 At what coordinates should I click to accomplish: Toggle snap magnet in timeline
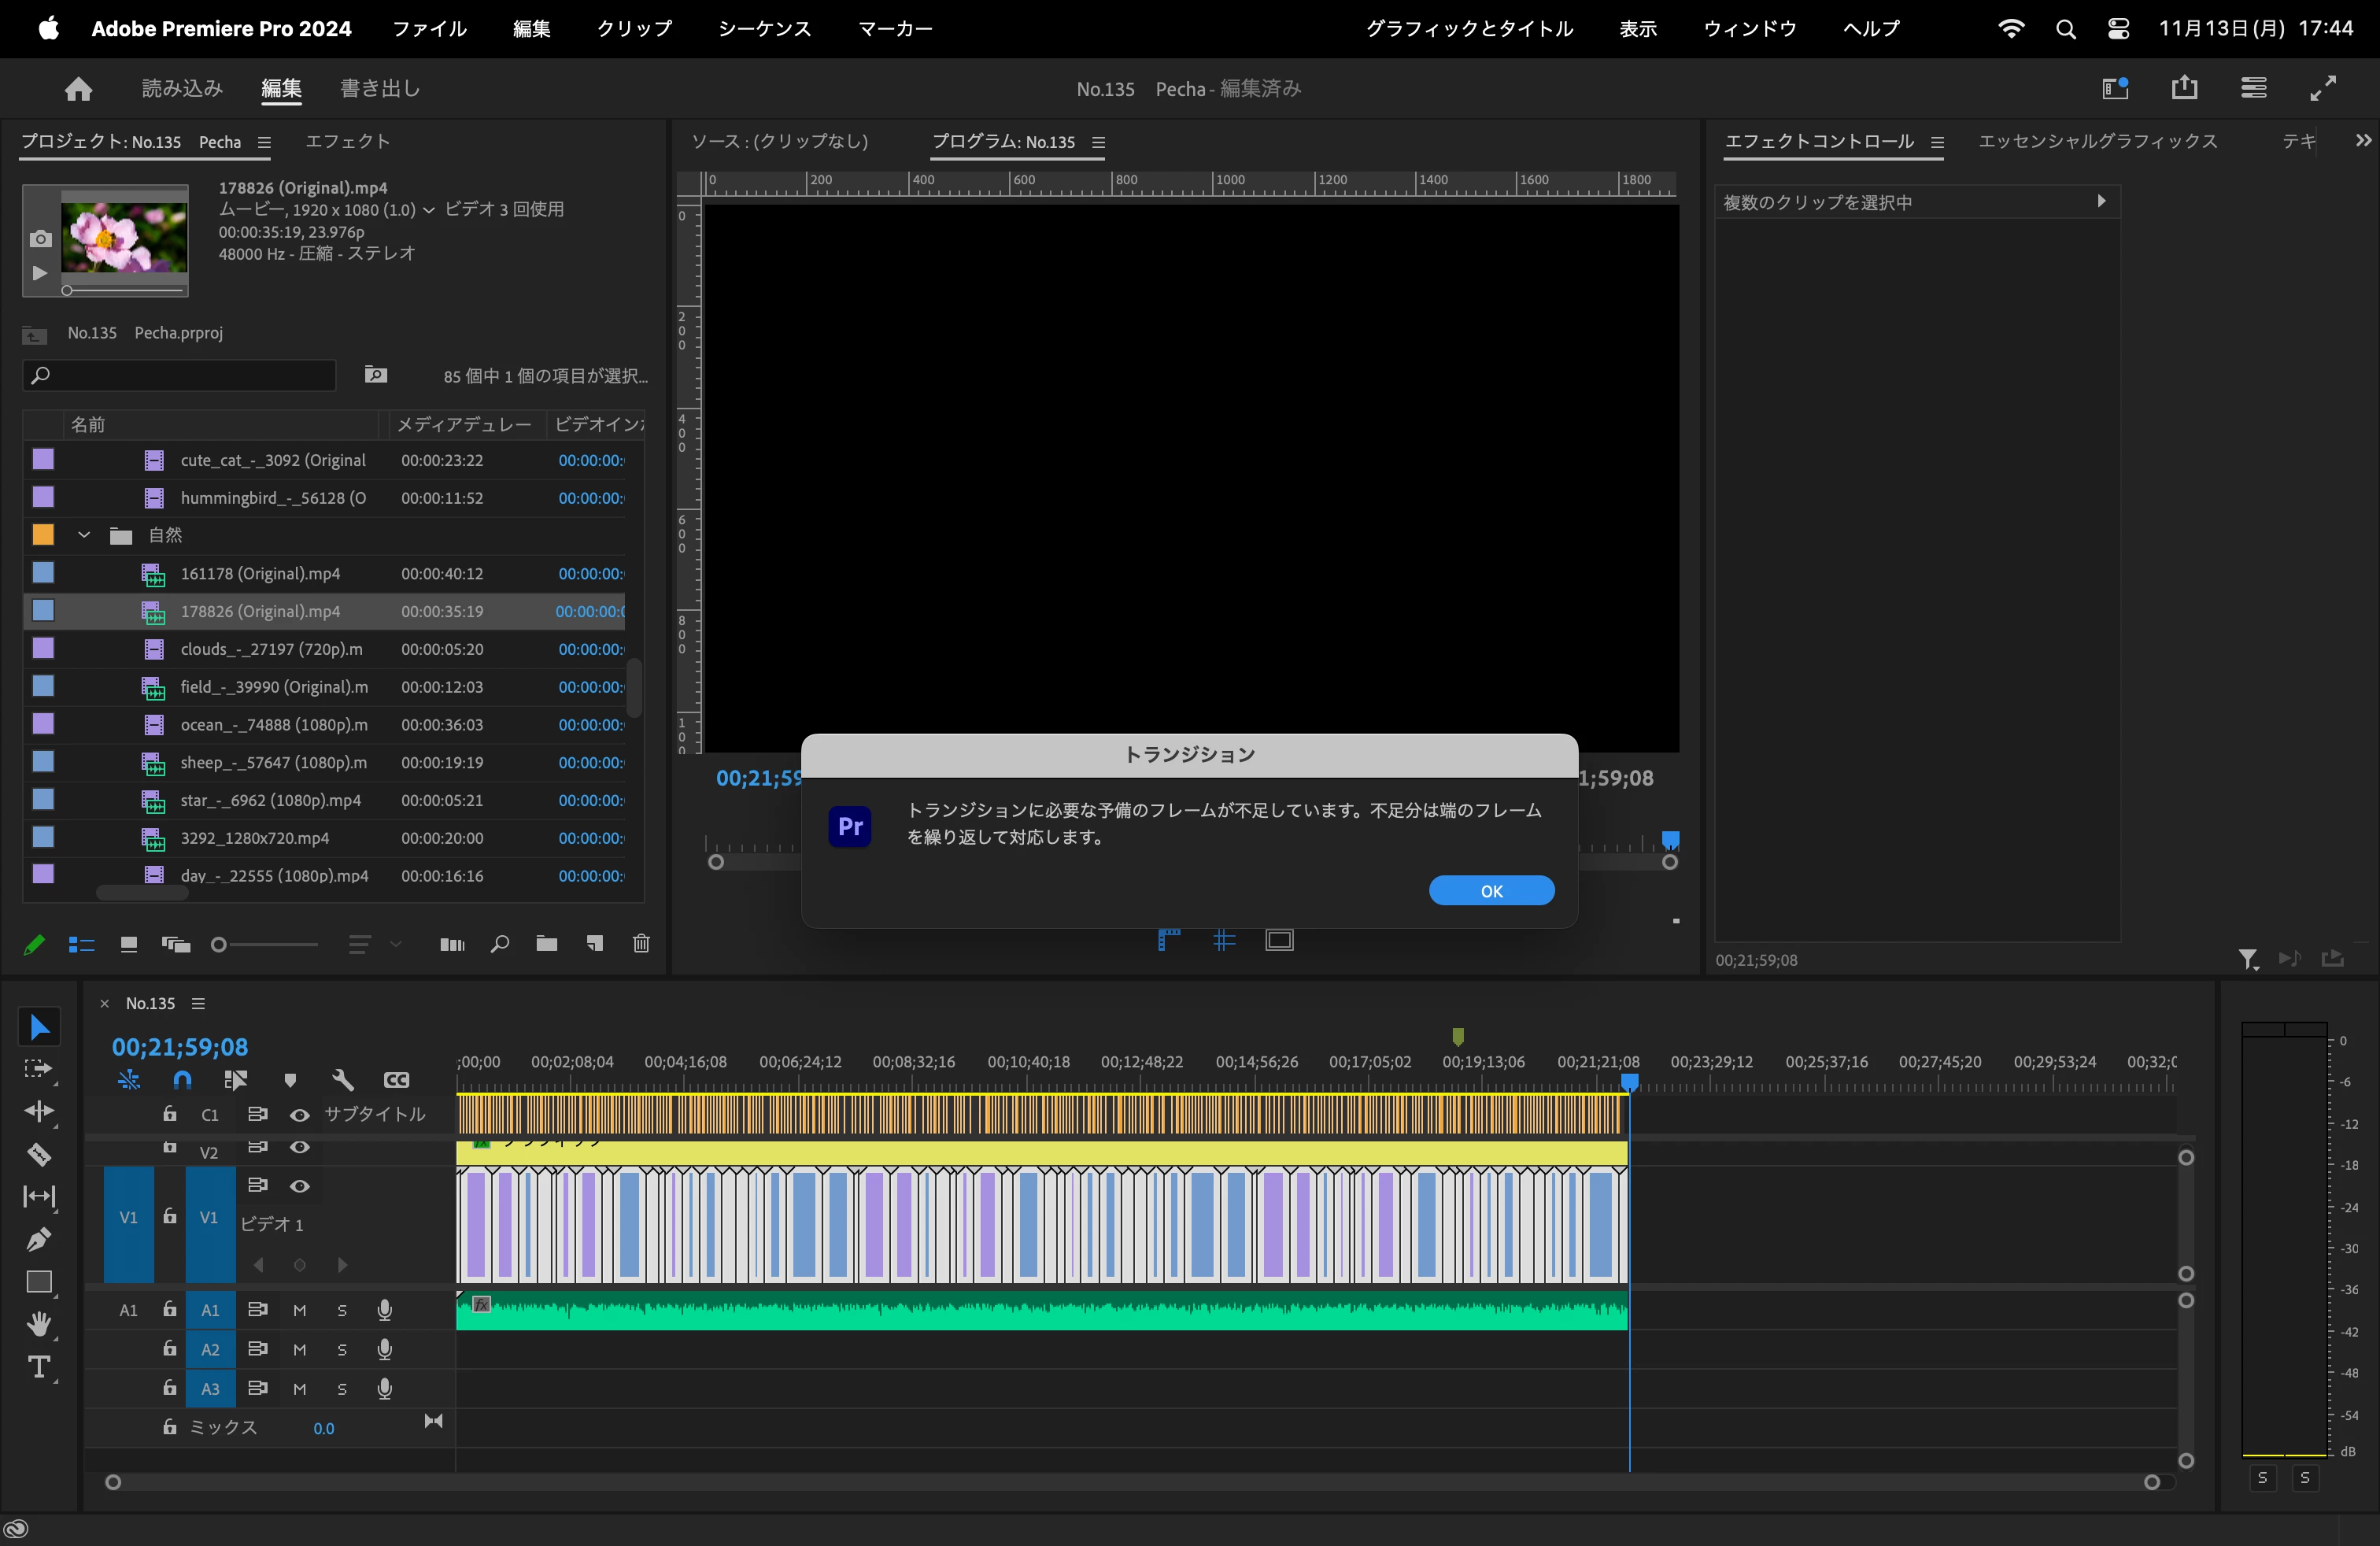point(182,1080)
